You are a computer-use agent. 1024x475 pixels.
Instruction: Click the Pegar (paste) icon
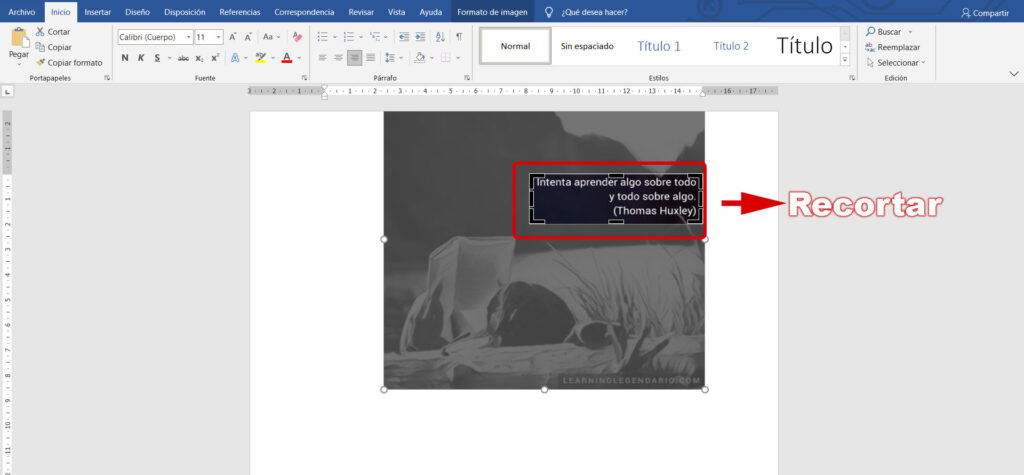19,40
